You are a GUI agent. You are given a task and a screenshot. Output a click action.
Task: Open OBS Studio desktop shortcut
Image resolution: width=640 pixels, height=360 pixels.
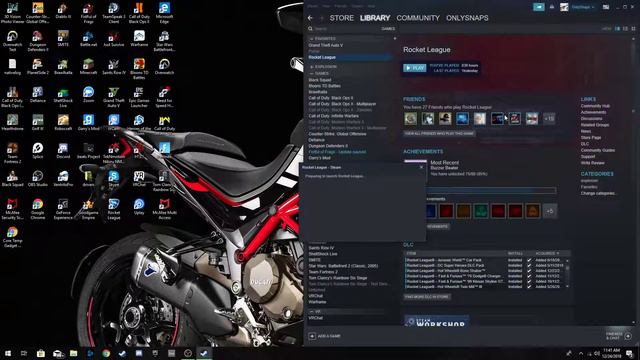click(x=38, y=178)
